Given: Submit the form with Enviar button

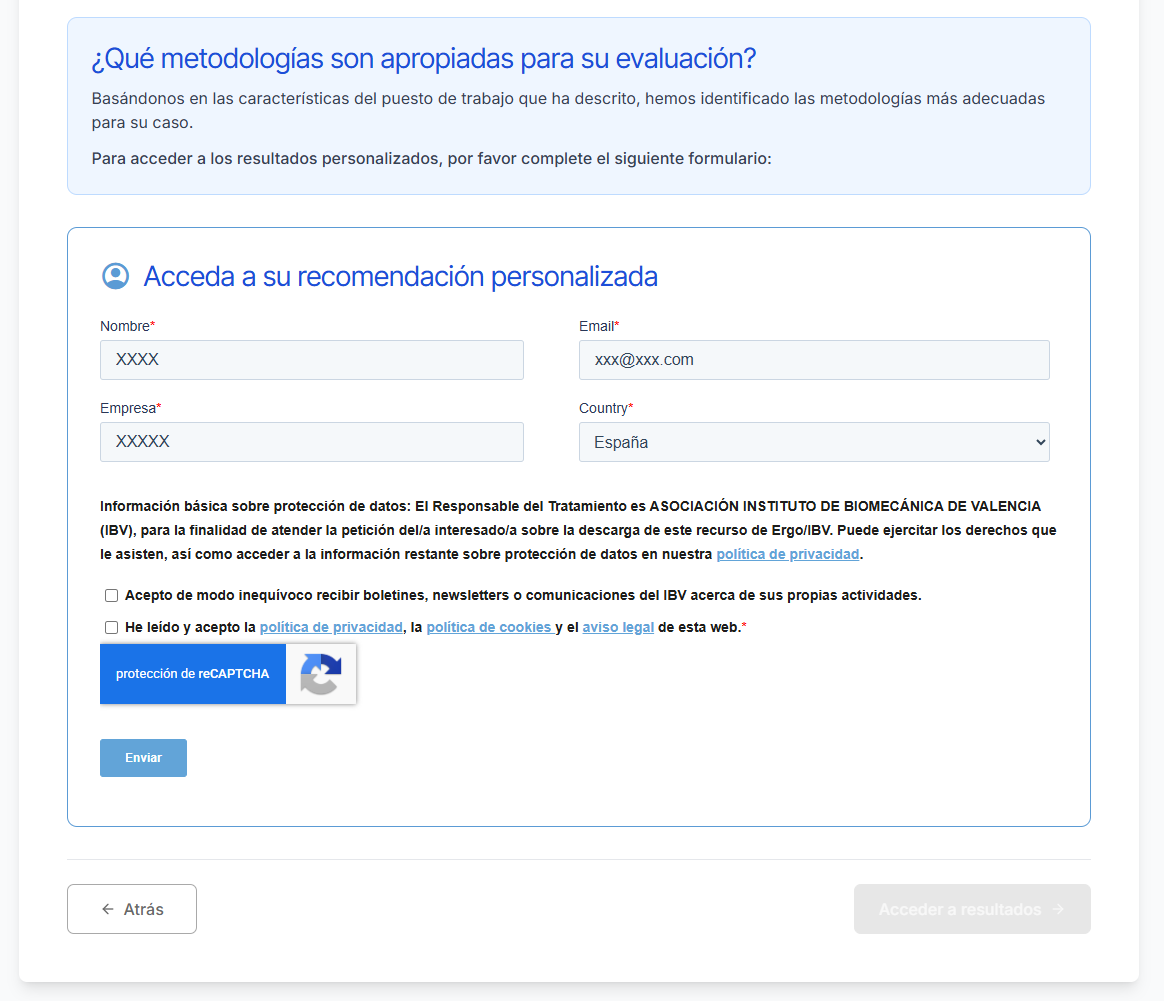Looking at the screenshot, I should [x=143, y=758].
